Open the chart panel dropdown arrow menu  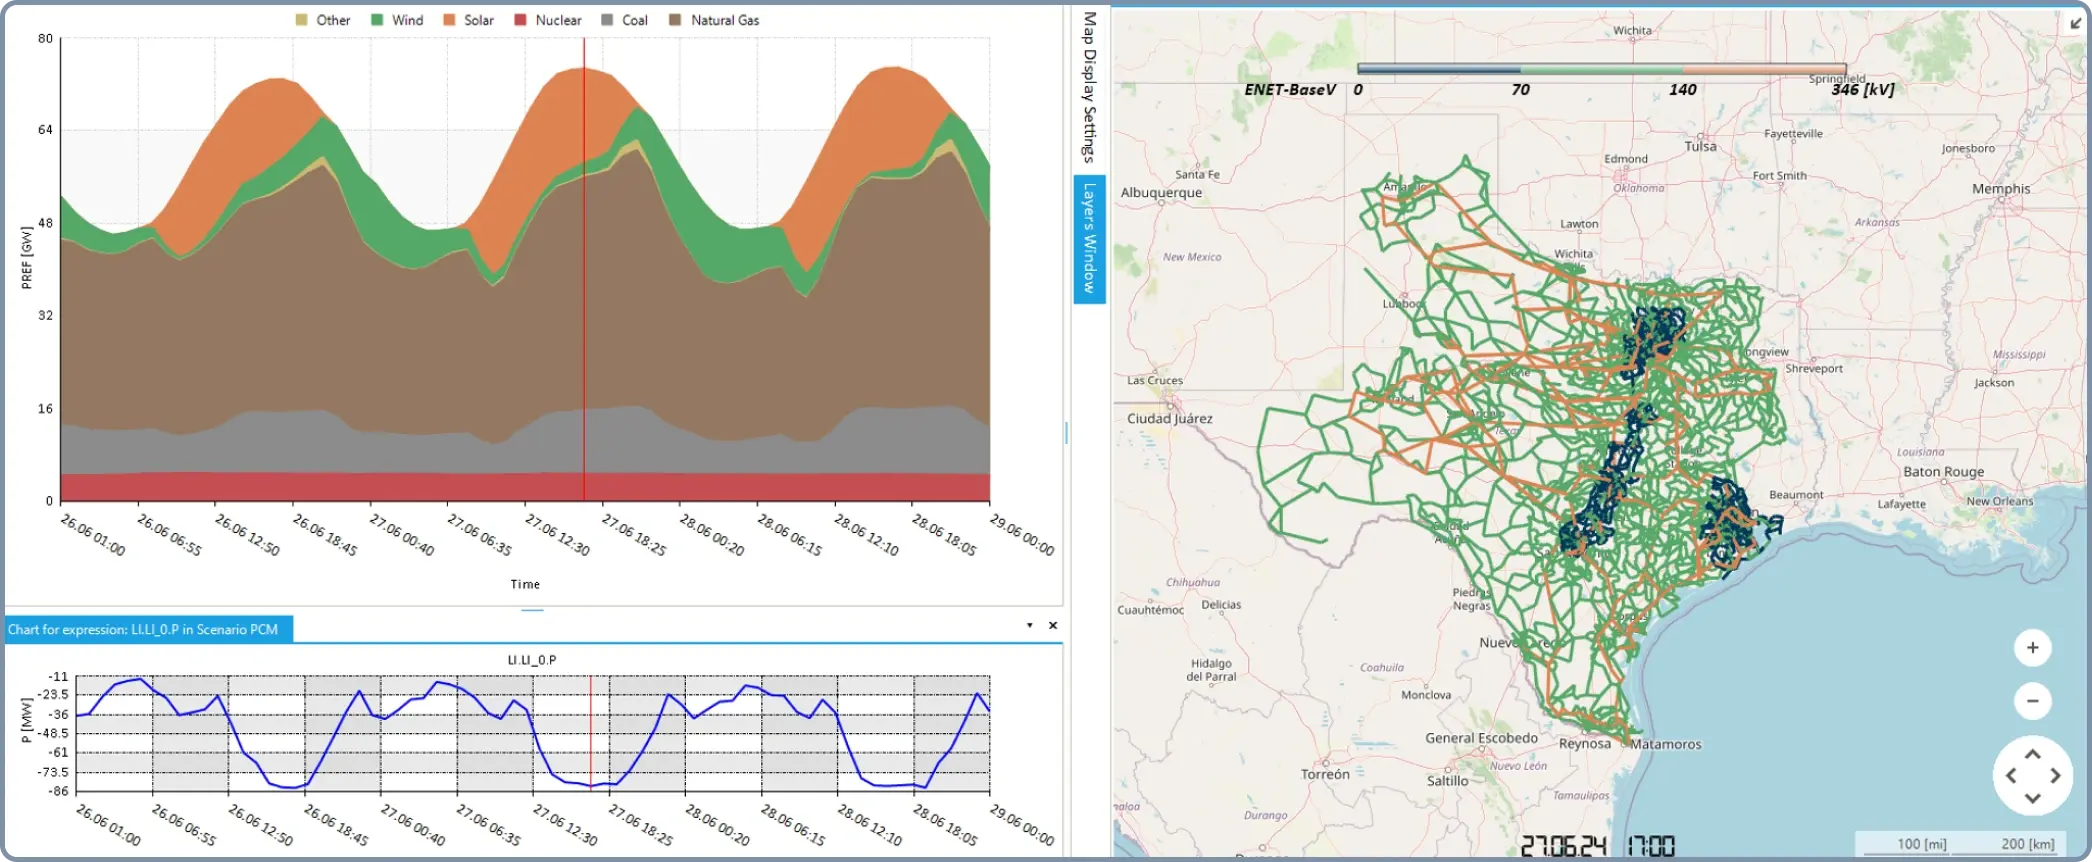1029,626
